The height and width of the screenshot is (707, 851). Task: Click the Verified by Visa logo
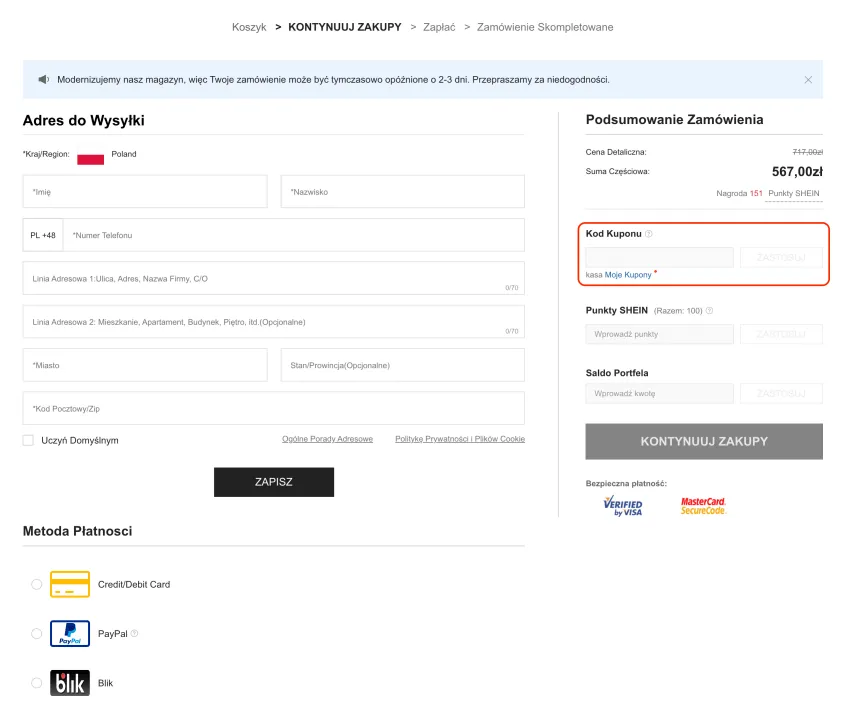coord(623,505)
